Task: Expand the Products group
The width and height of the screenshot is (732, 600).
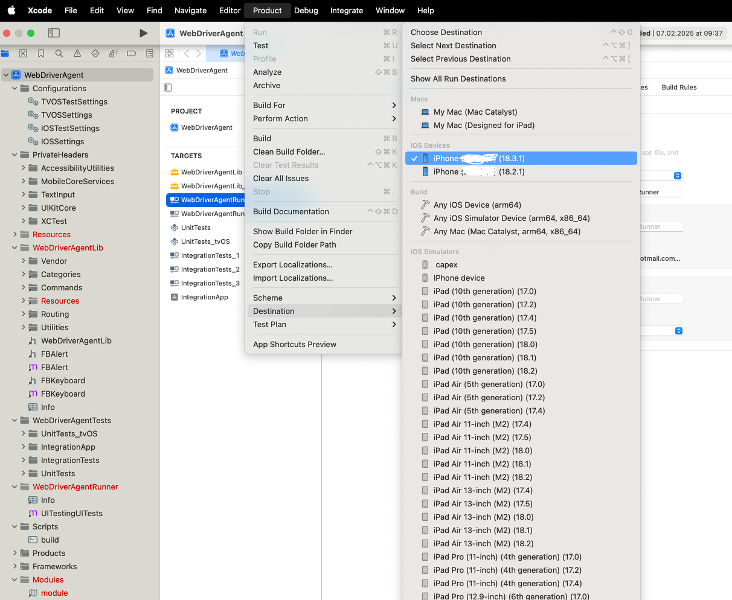Action: (14, 553)
